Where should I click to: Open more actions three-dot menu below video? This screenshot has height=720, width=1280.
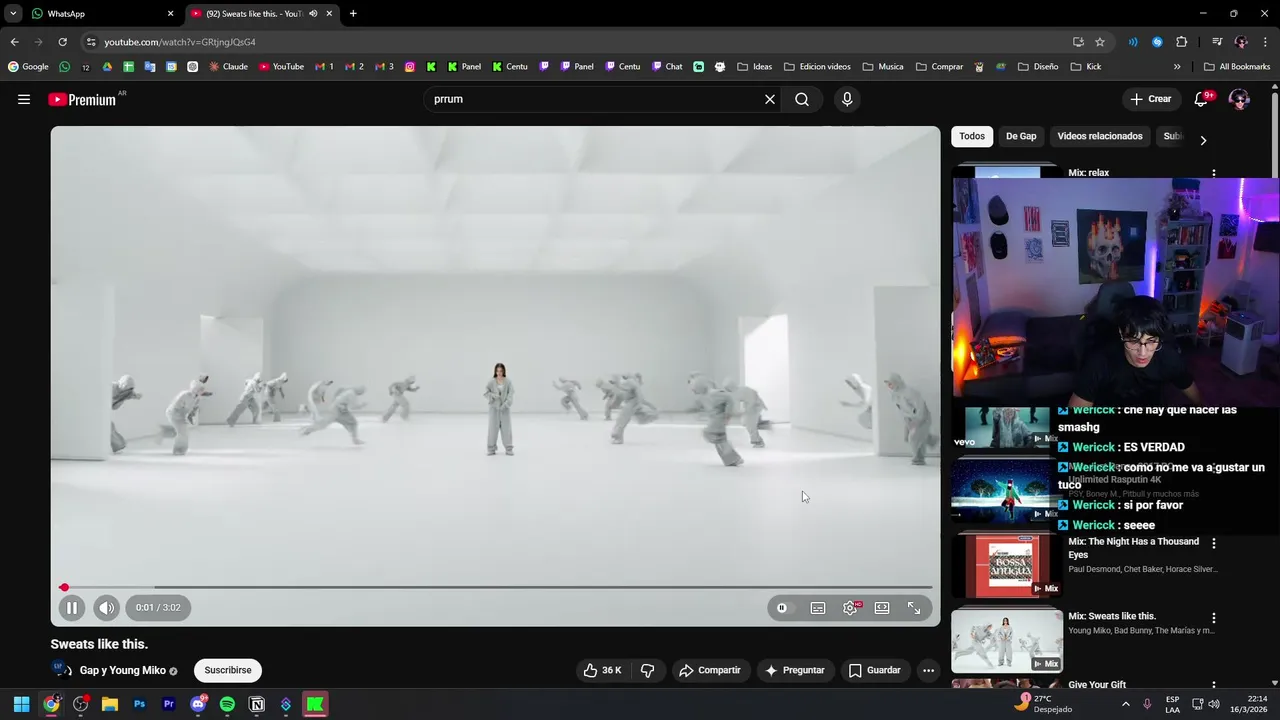pos(928,670)
